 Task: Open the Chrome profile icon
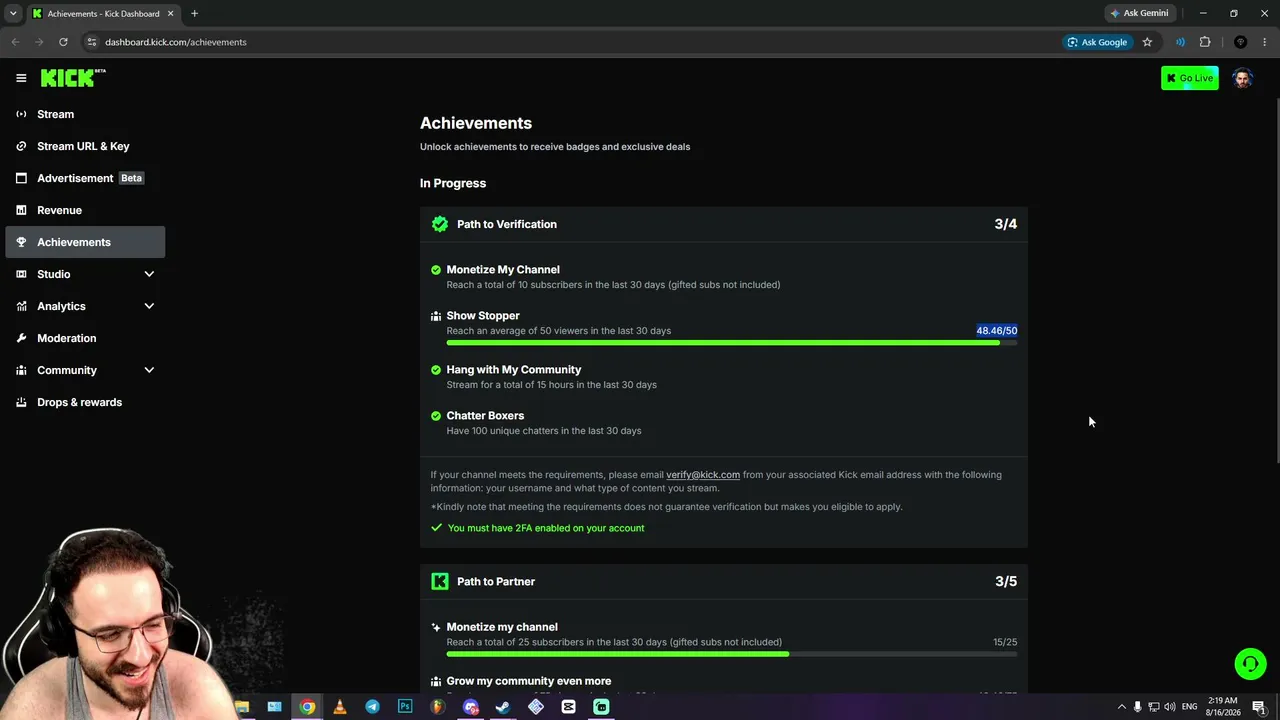tap(1240, 42)
